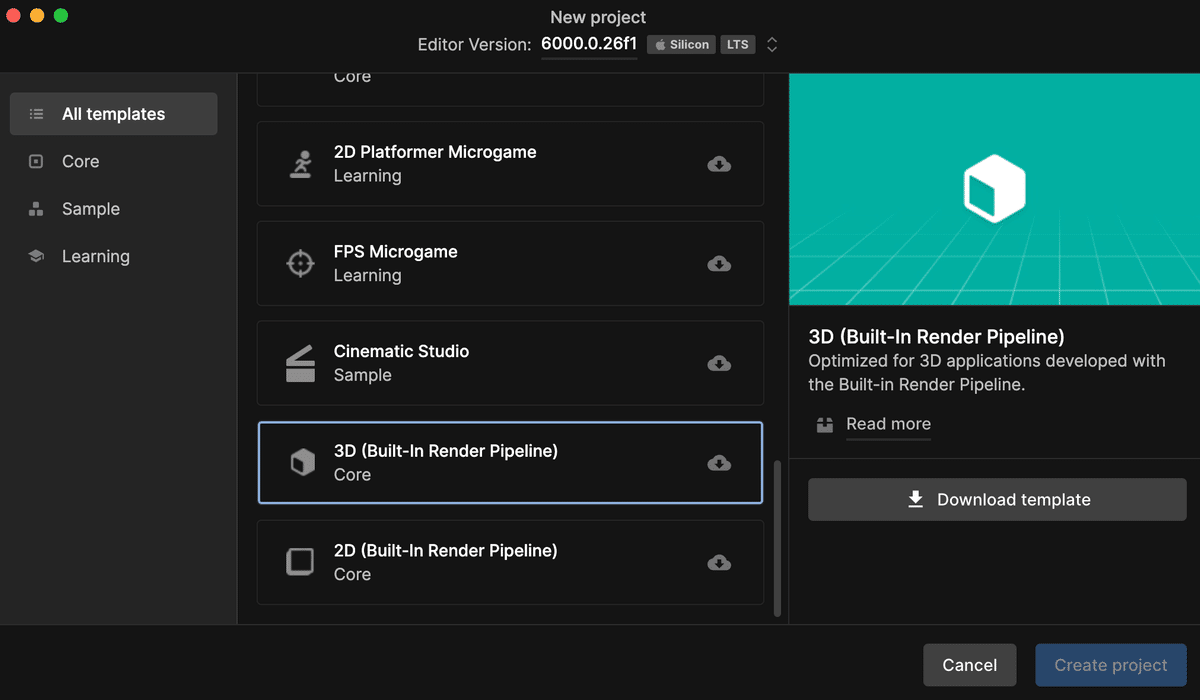
Task: Click the Learning graduation cap icon
Action: click(x=37, y=256)
